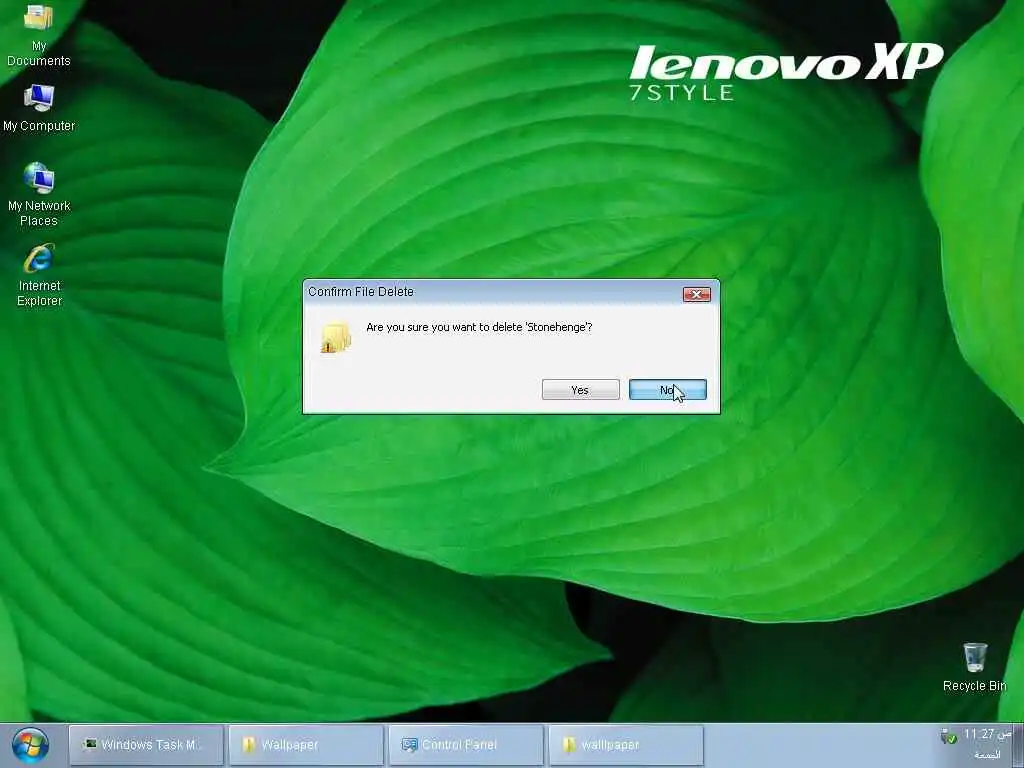This screenshot has height=768, width=1024.
Task: Switch to lowercase wallpaper taskbar window
Action: [x=626, y=744]
